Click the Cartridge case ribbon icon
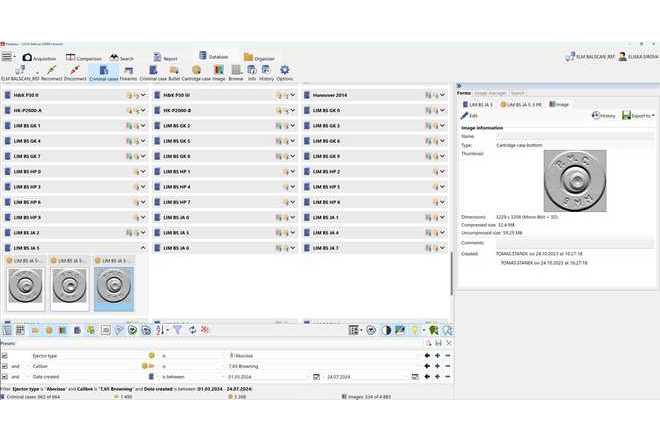Viewport: 660px width, 440px height. (196, 72)
